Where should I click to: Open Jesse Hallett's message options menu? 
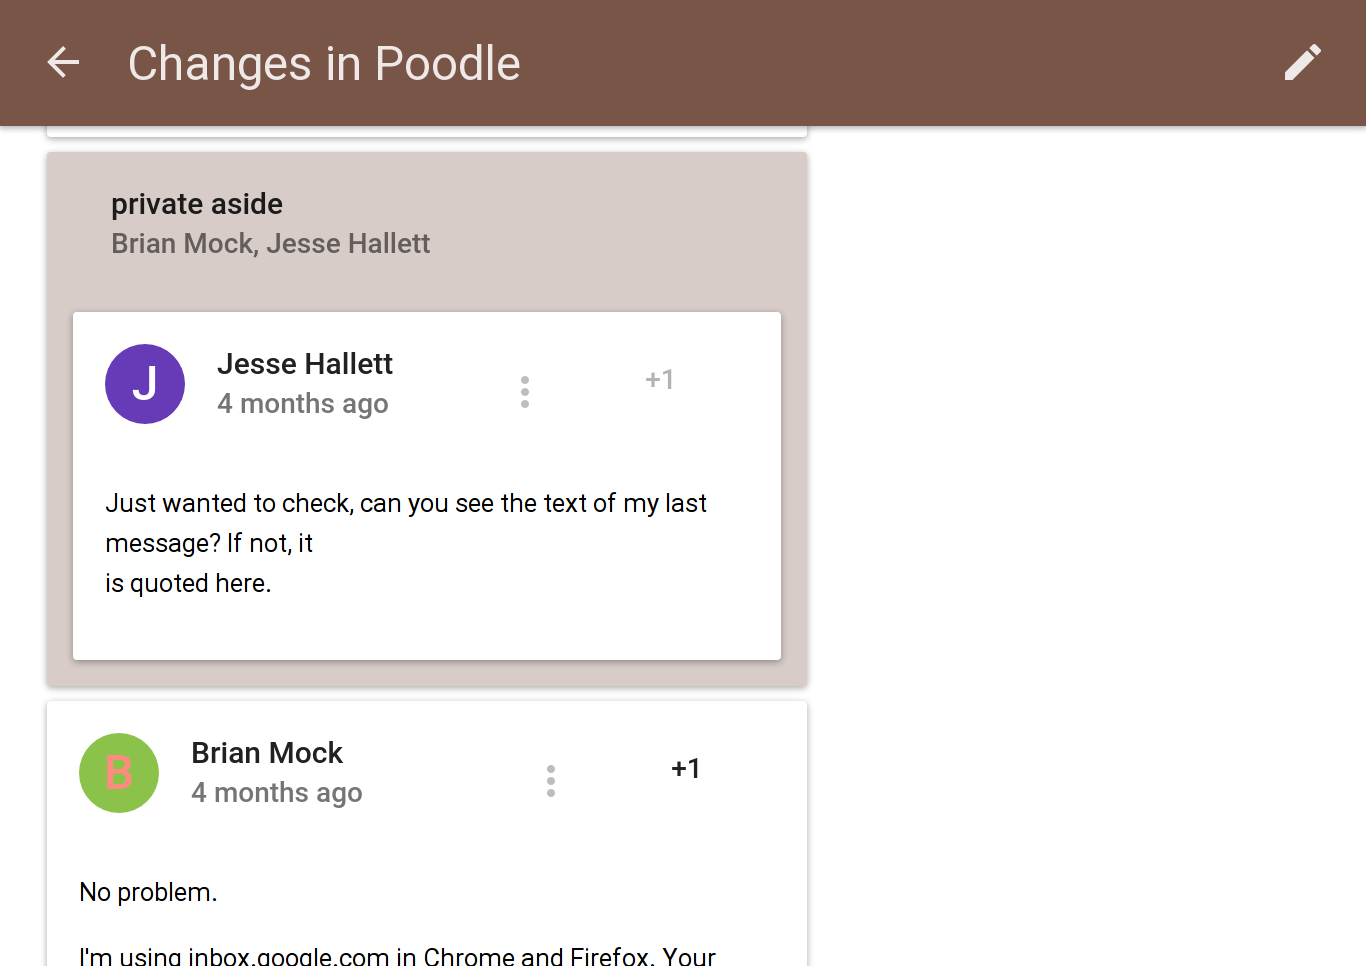tap(525, 392)
